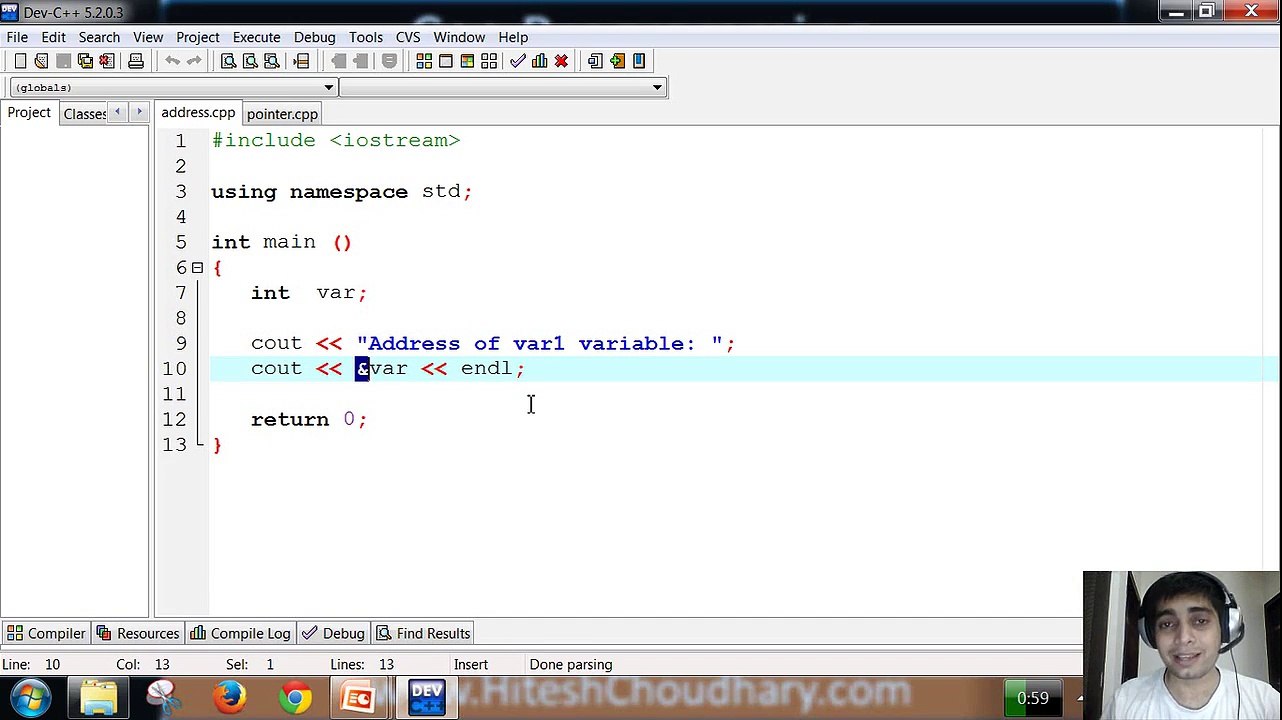Click the Compile and Run icon
1282x720 pixels.
(467, 61)
